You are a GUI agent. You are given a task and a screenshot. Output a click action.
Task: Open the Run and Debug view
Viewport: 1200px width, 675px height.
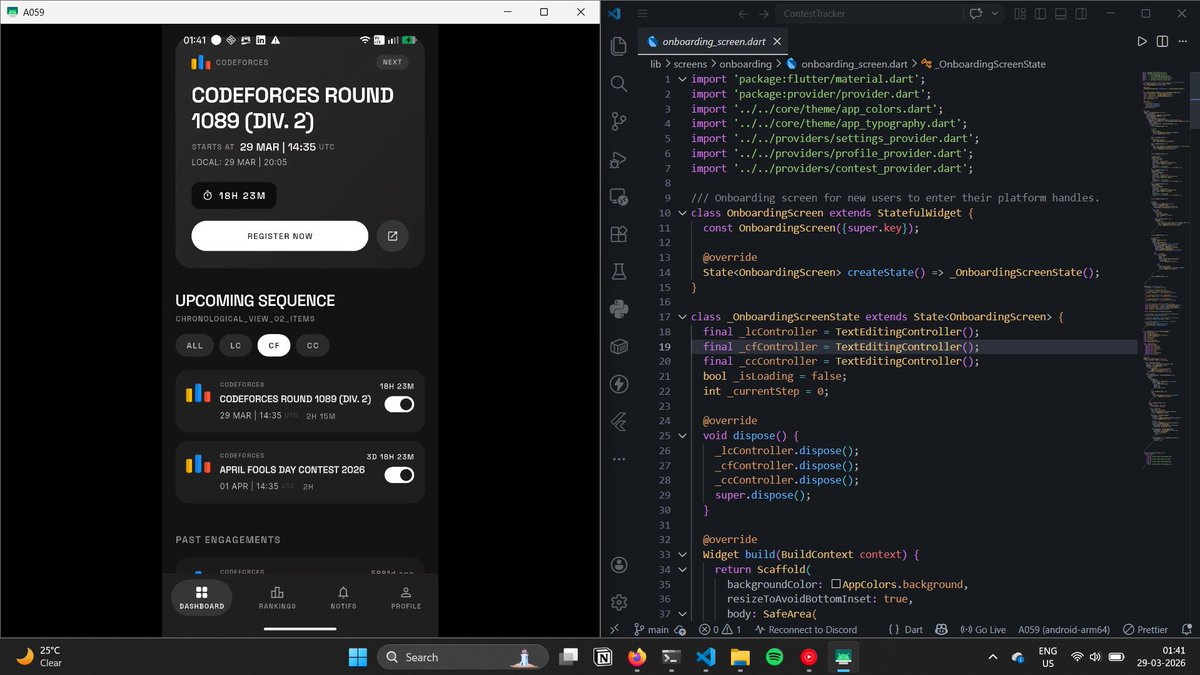tap(618, 159)
